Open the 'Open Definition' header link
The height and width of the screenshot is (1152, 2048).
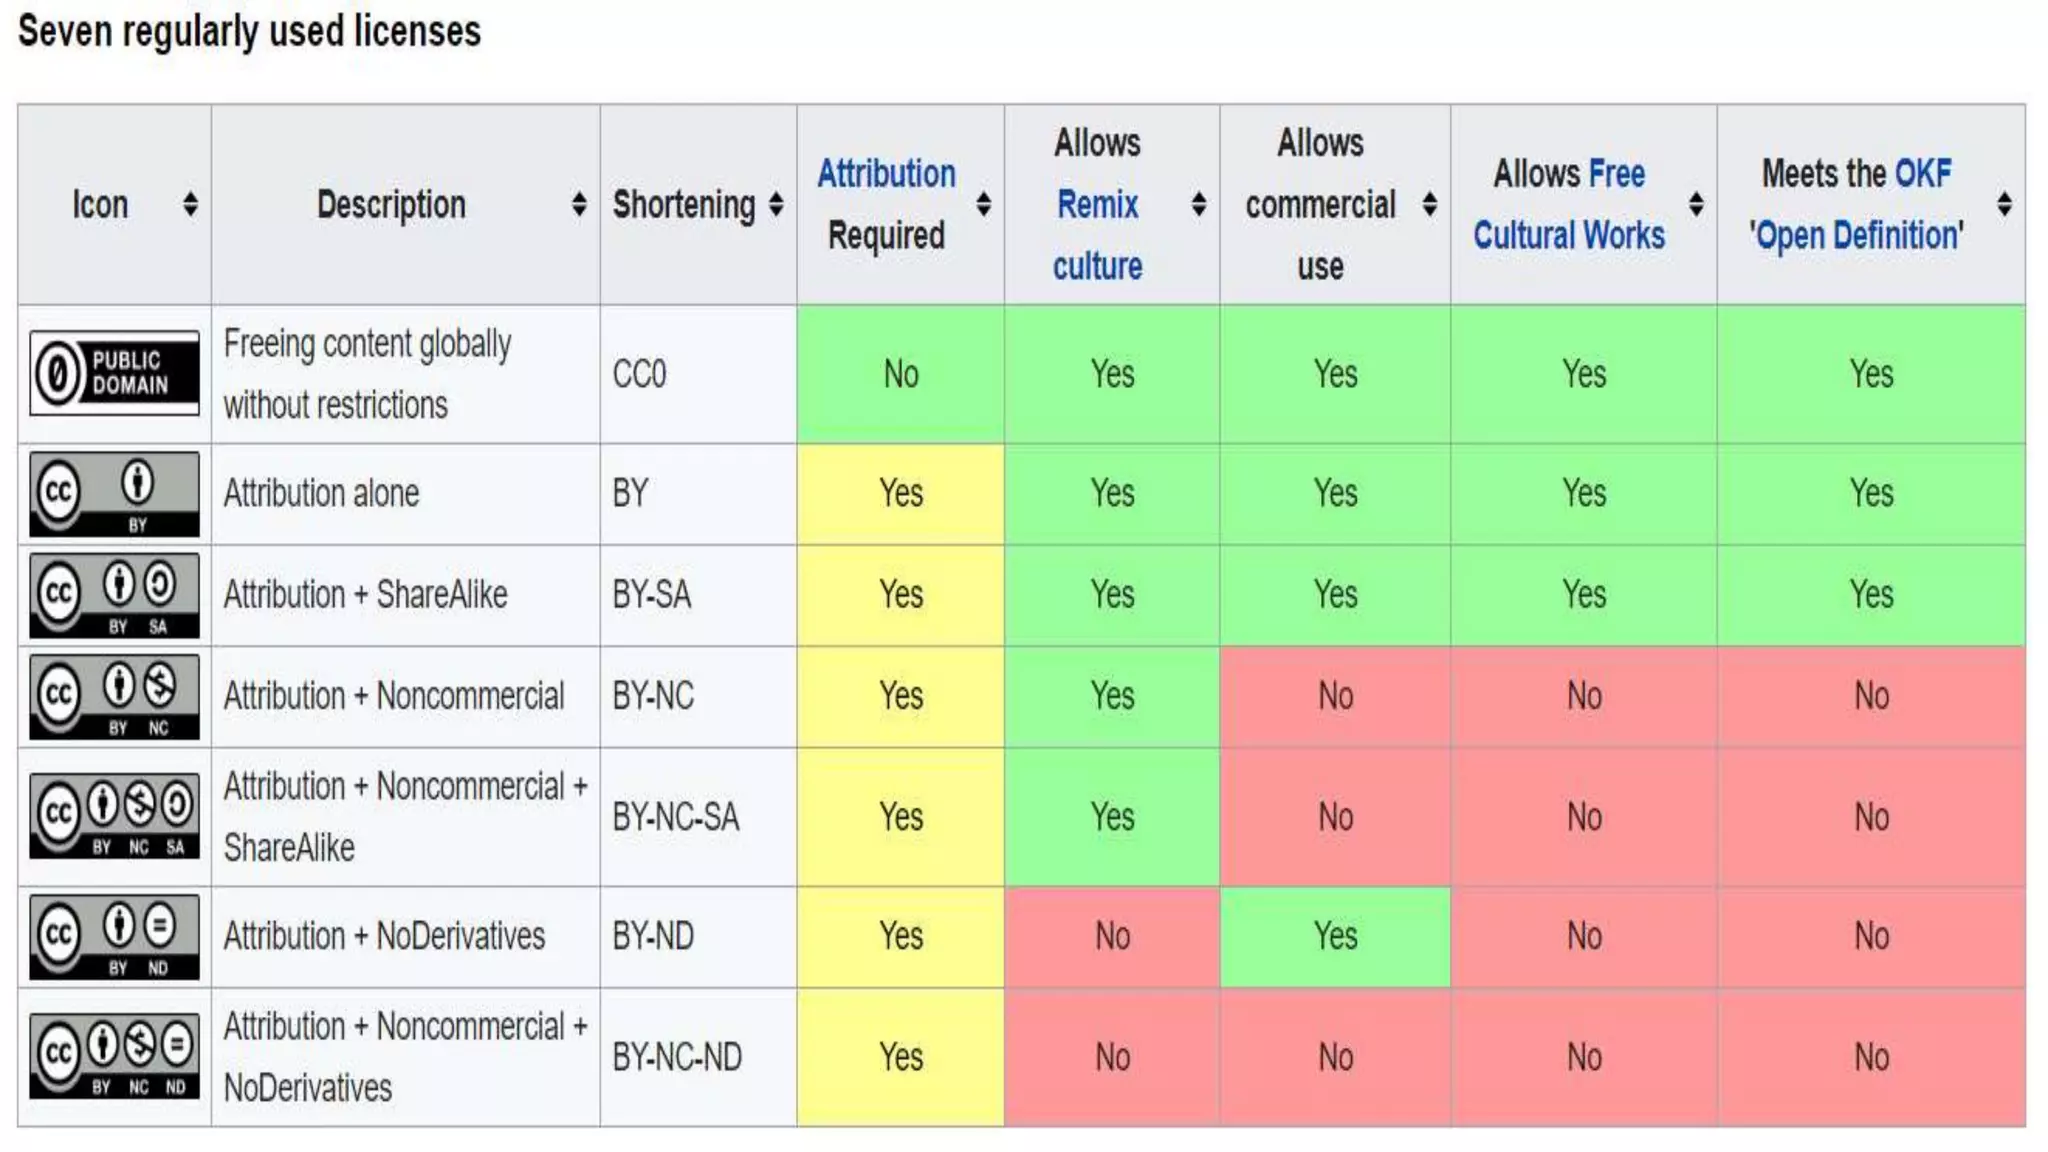pos(1856,236)
